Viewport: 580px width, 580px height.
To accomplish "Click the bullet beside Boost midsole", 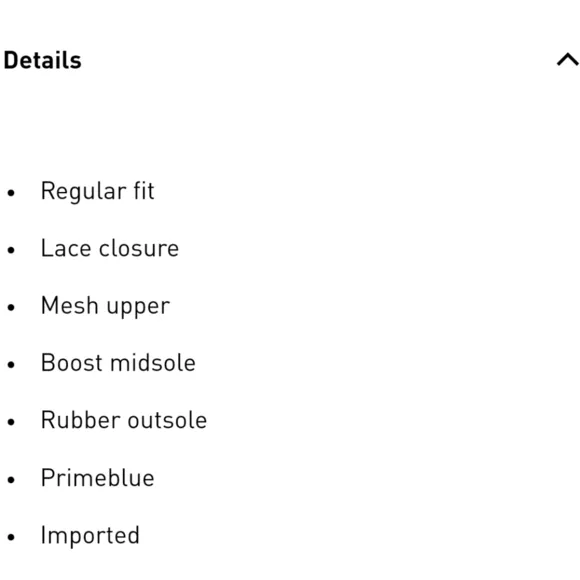I will point(11,365).
